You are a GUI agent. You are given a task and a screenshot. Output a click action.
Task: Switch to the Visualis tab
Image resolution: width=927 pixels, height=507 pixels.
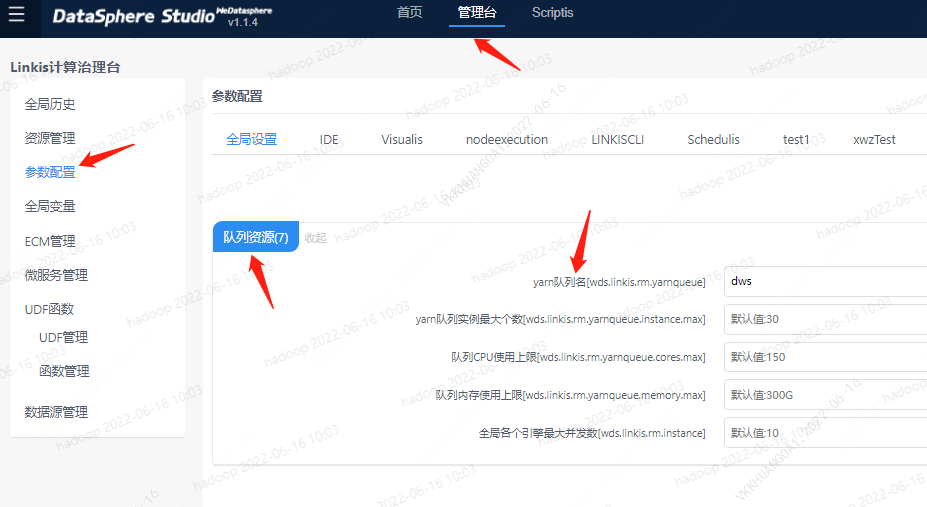tap(402, 139)
